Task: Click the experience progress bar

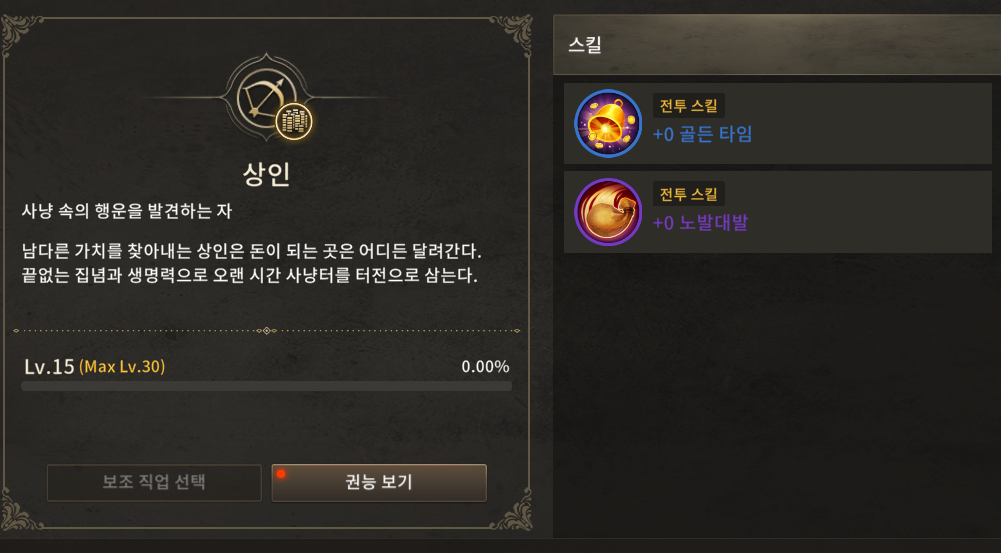Action: pyautogui.click(x=266, y=386)
